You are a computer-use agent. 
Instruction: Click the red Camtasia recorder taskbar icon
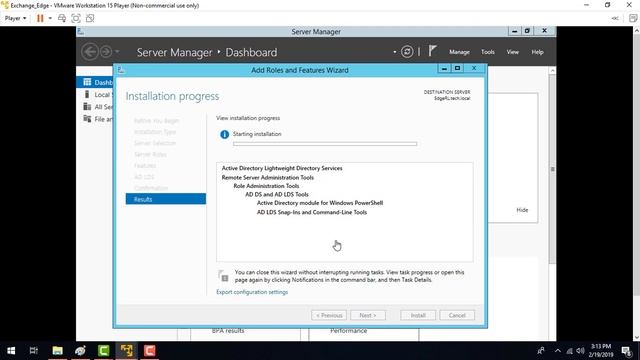(x=149, y=351)
